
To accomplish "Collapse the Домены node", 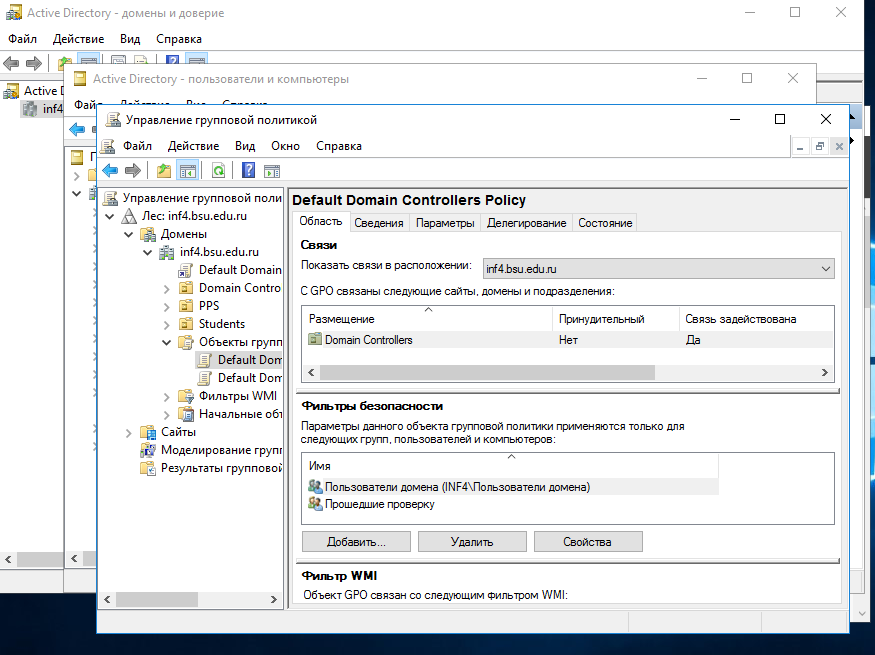I will coord(129,234).
